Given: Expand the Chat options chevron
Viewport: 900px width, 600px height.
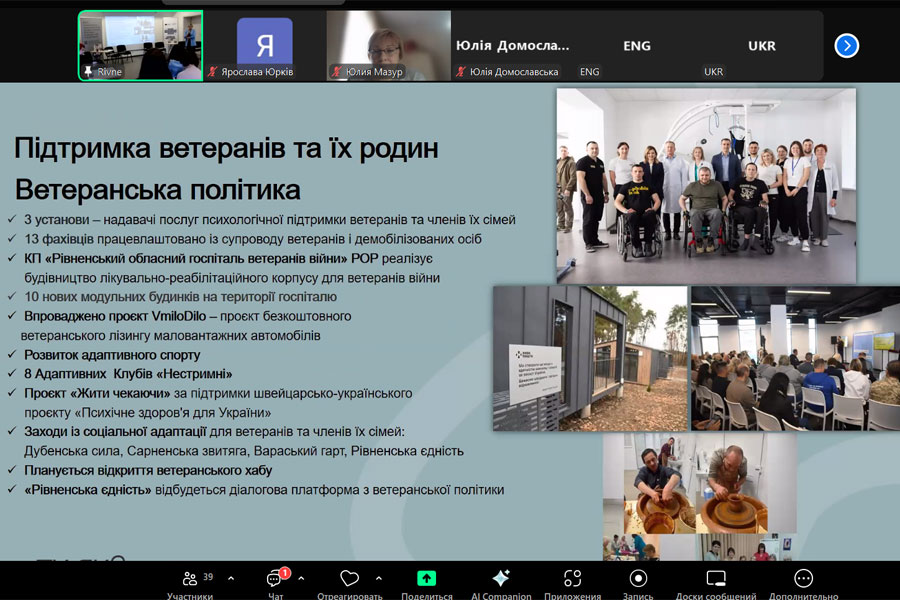Looking at the screenshot, I should click(x=301, y=578).
